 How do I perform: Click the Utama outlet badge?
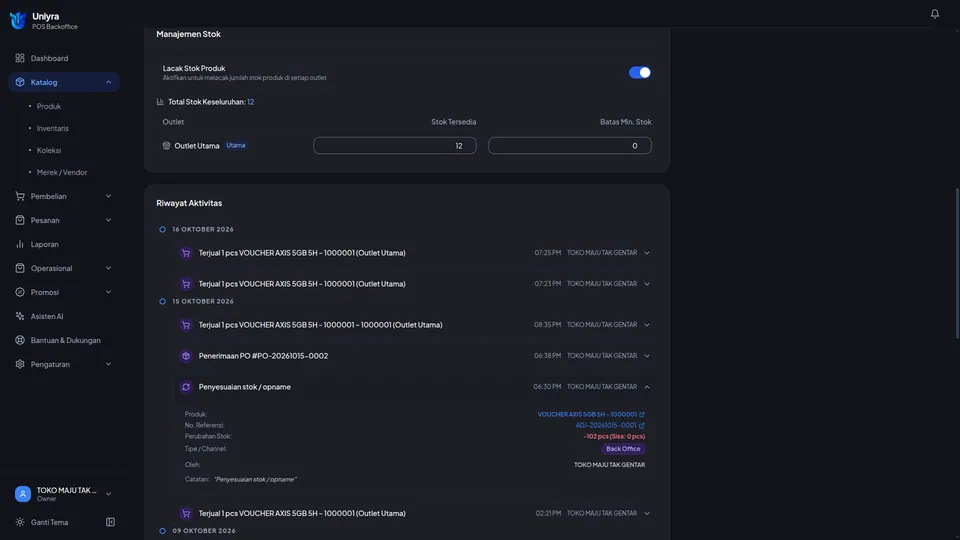click(x=236, y=145)
